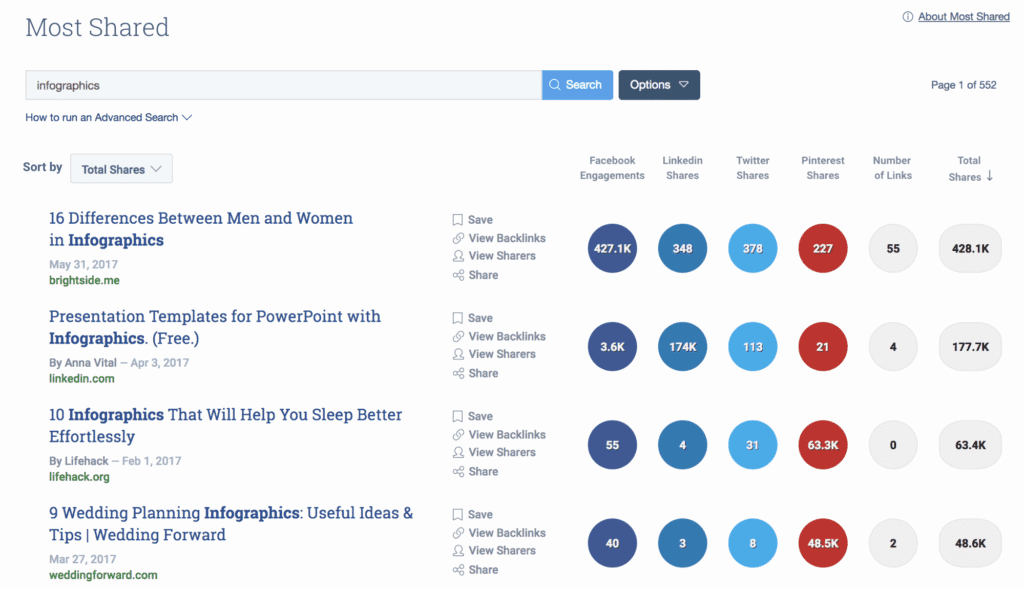Click the Search button
The image size is (1024, 590).
pyautogui.click(x=577, y=85)
